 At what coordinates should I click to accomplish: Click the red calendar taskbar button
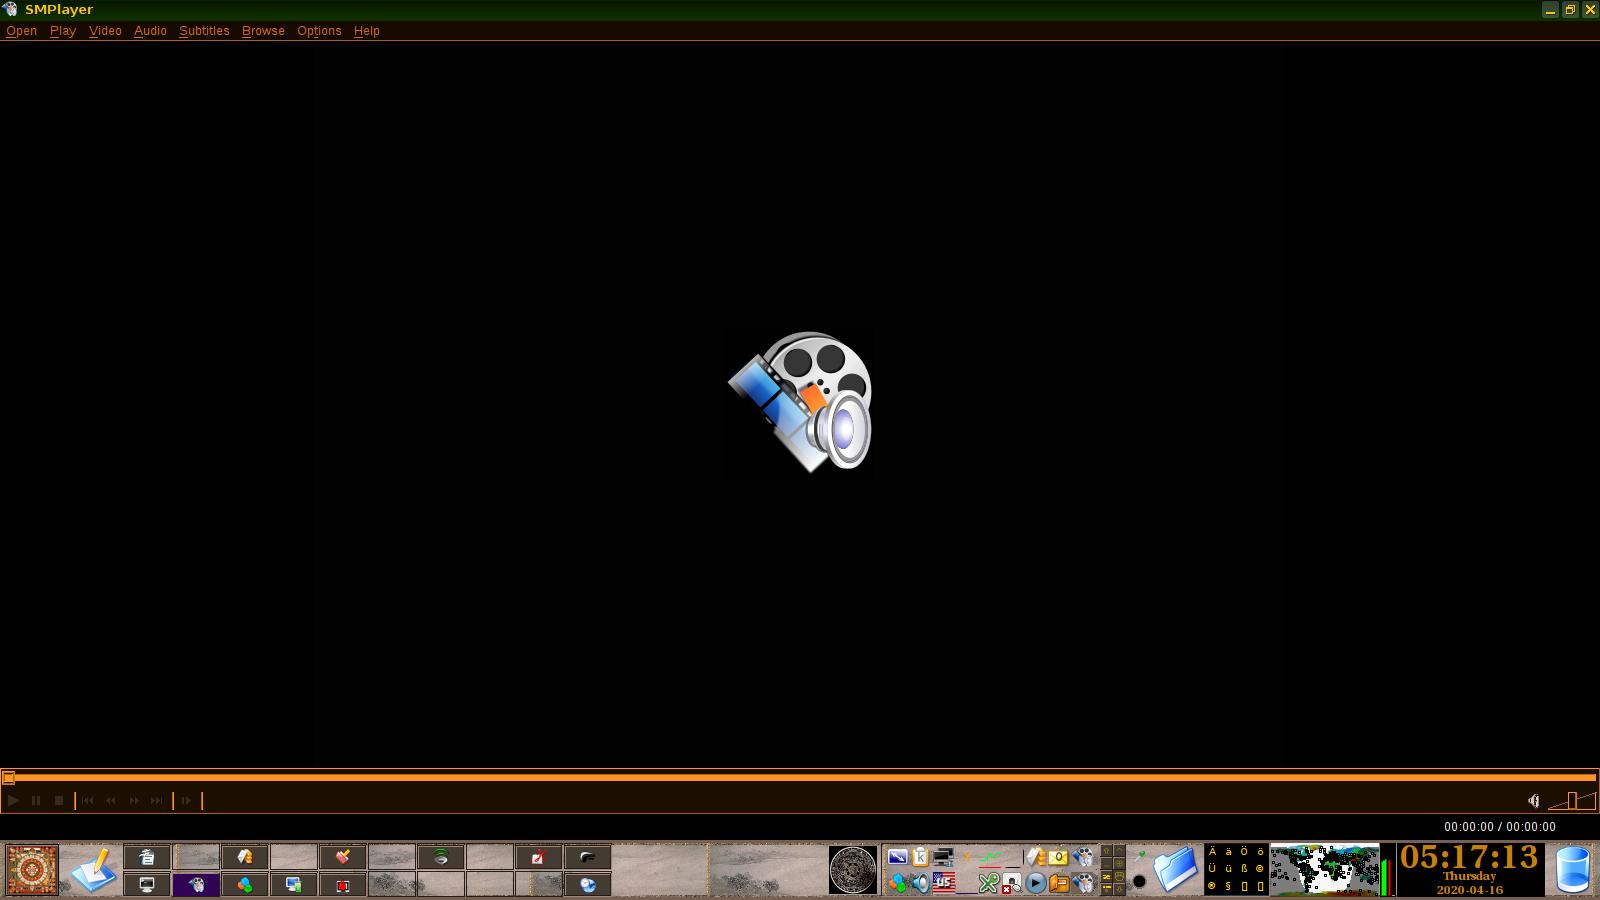tap(539, 857)
